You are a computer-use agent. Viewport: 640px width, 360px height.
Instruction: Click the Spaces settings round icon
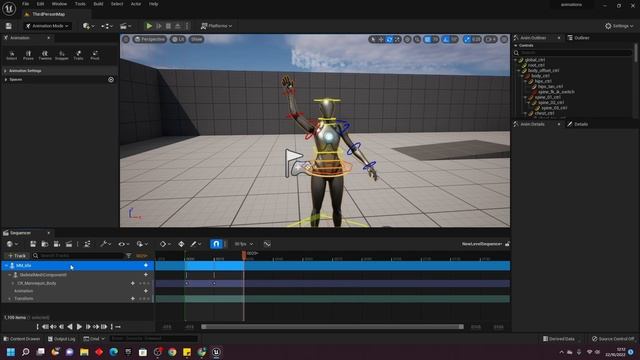coord(111,80)
